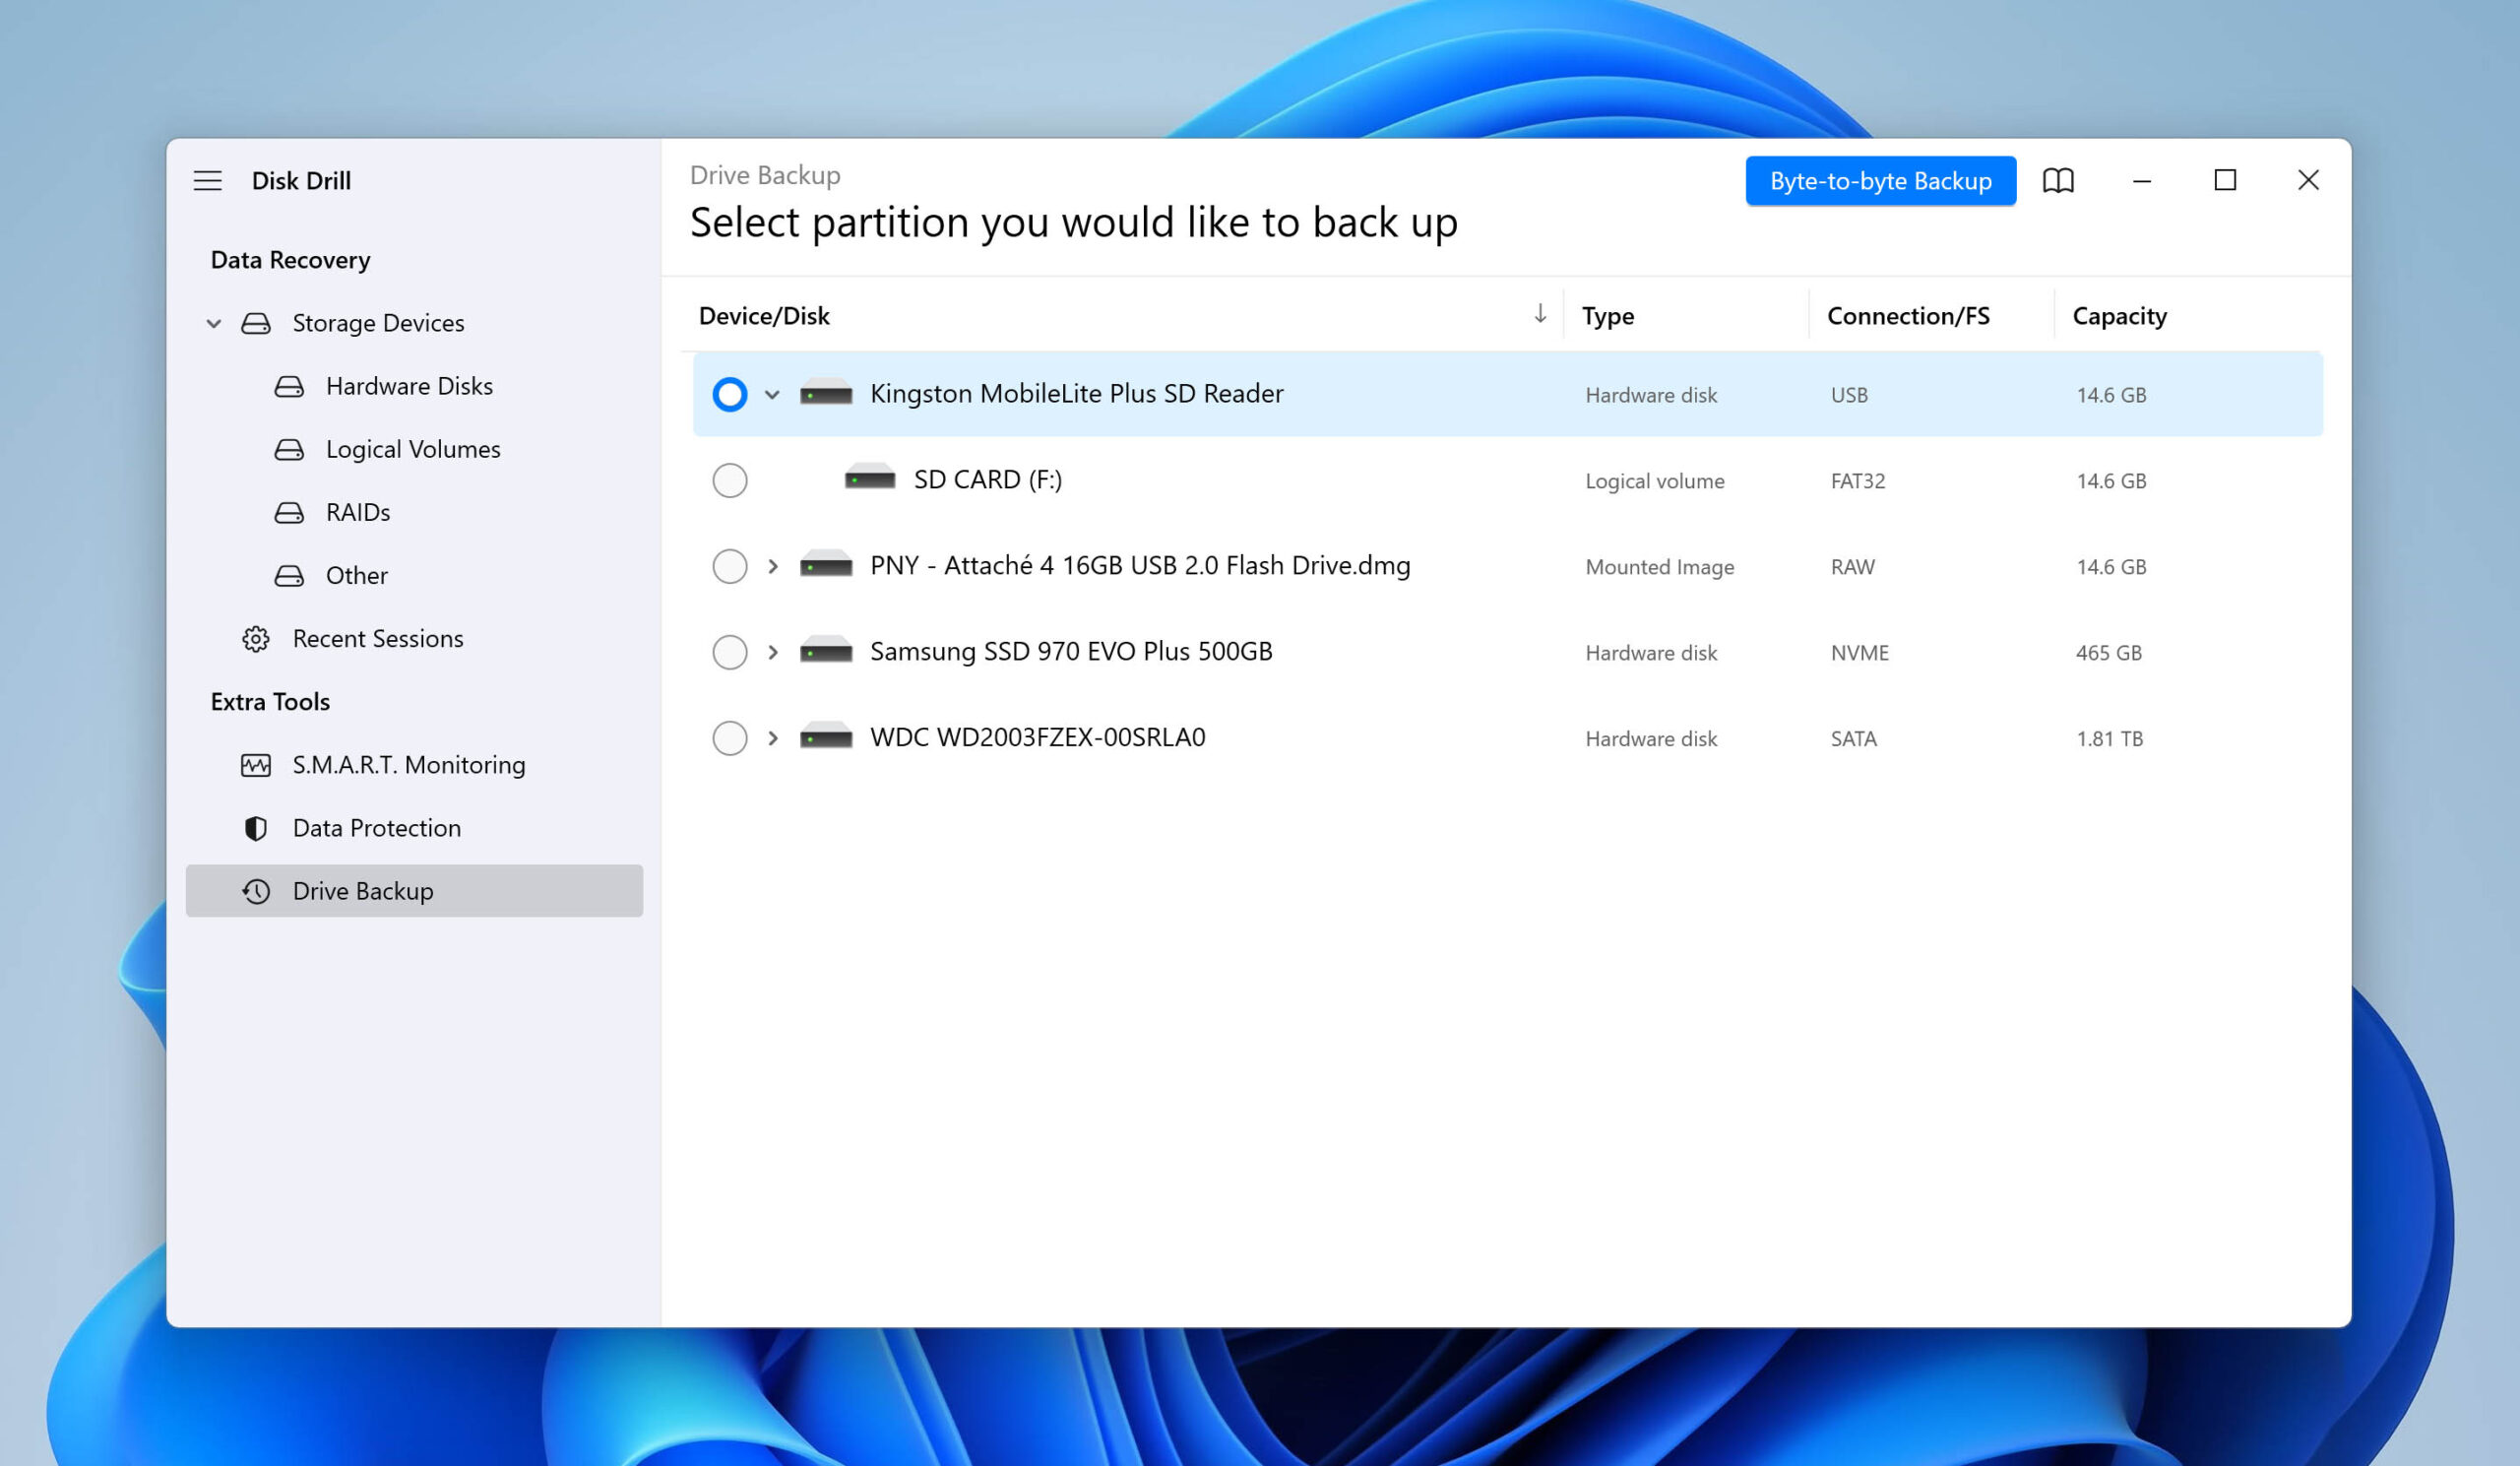Open the help book icon
The height and width of the screenshot is (1466, 2520).
pyautogui.click(x=2058, y=180)
